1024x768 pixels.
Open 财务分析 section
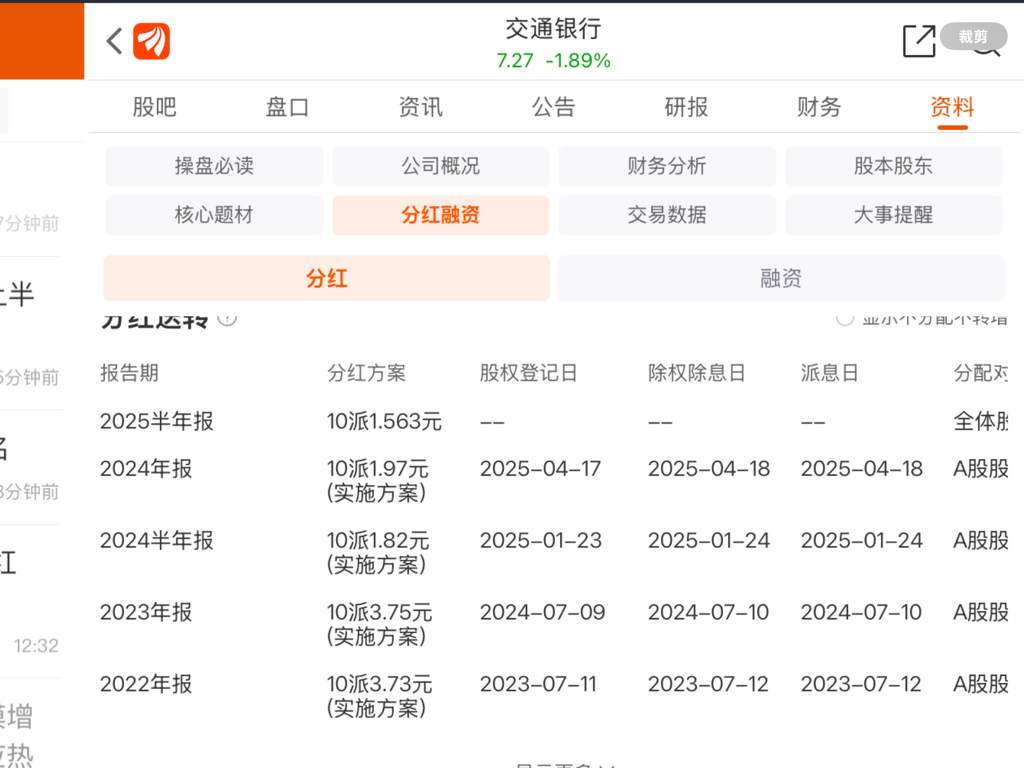(x=667, y=166)
